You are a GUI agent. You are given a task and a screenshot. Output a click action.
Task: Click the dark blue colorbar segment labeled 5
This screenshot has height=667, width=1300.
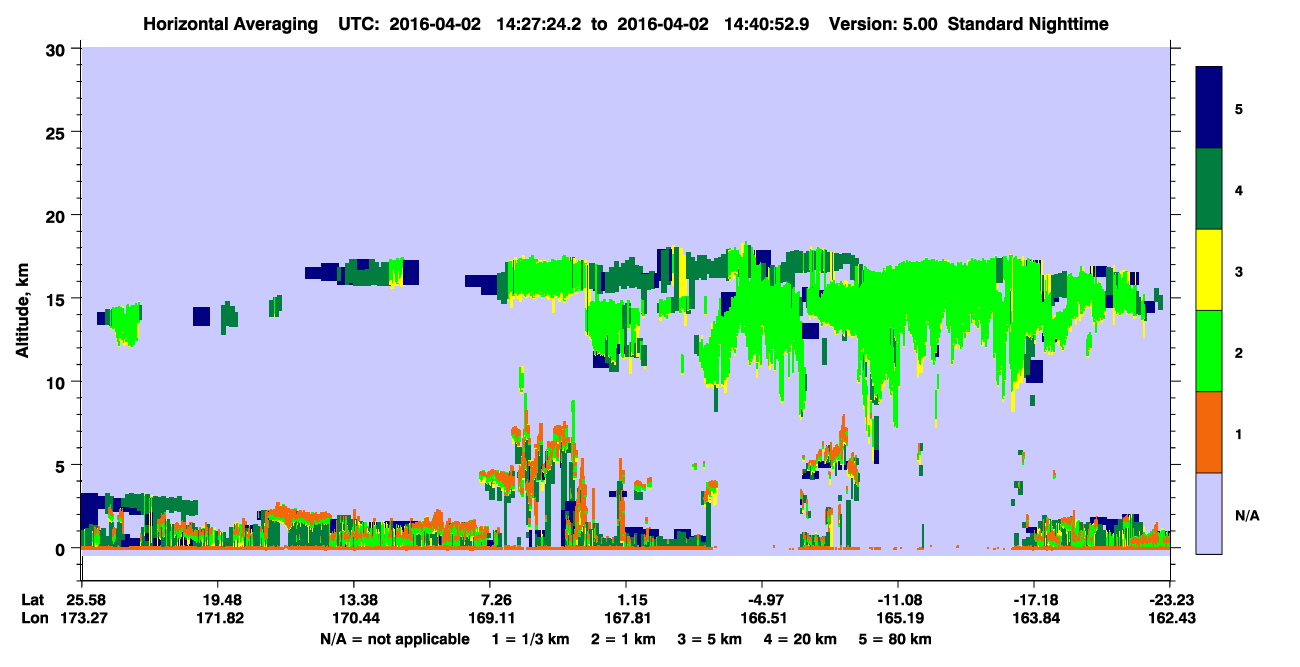pos(1209,108)
